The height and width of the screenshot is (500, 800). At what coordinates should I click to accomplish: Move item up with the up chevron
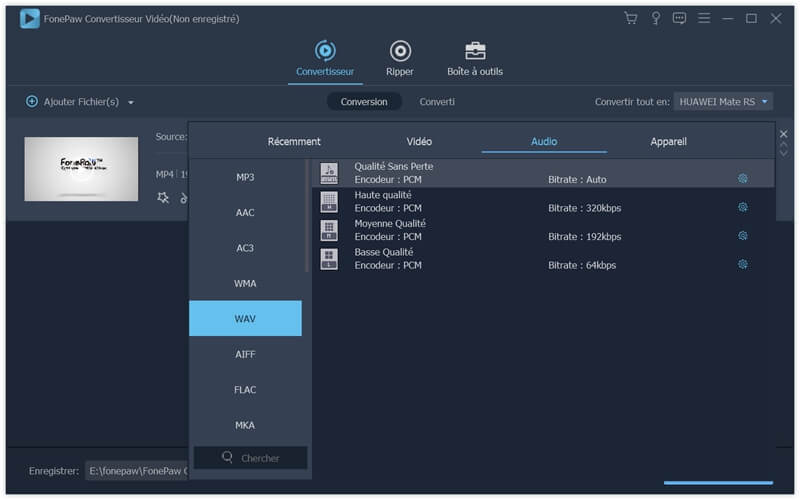pos(784,145)
